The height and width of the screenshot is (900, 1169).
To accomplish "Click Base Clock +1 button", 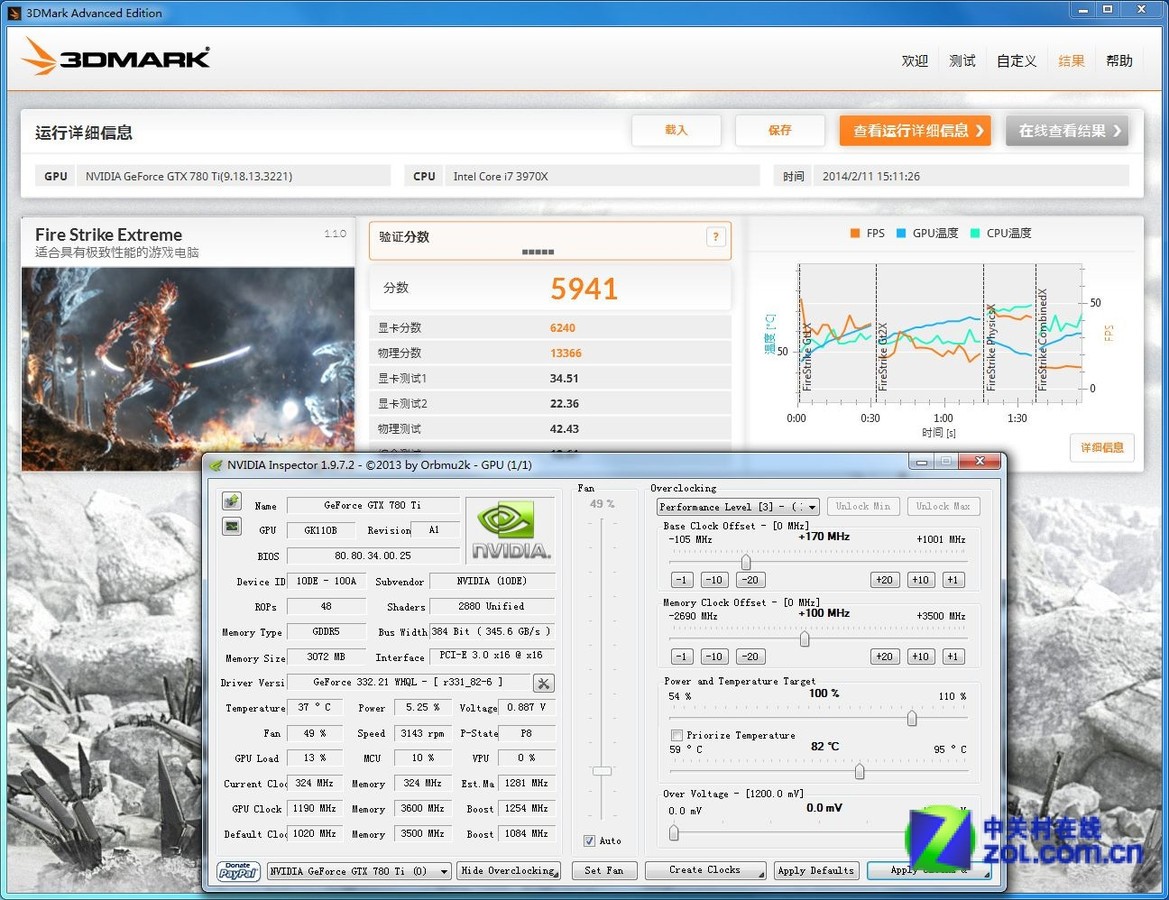I will (x=953, y=580).
